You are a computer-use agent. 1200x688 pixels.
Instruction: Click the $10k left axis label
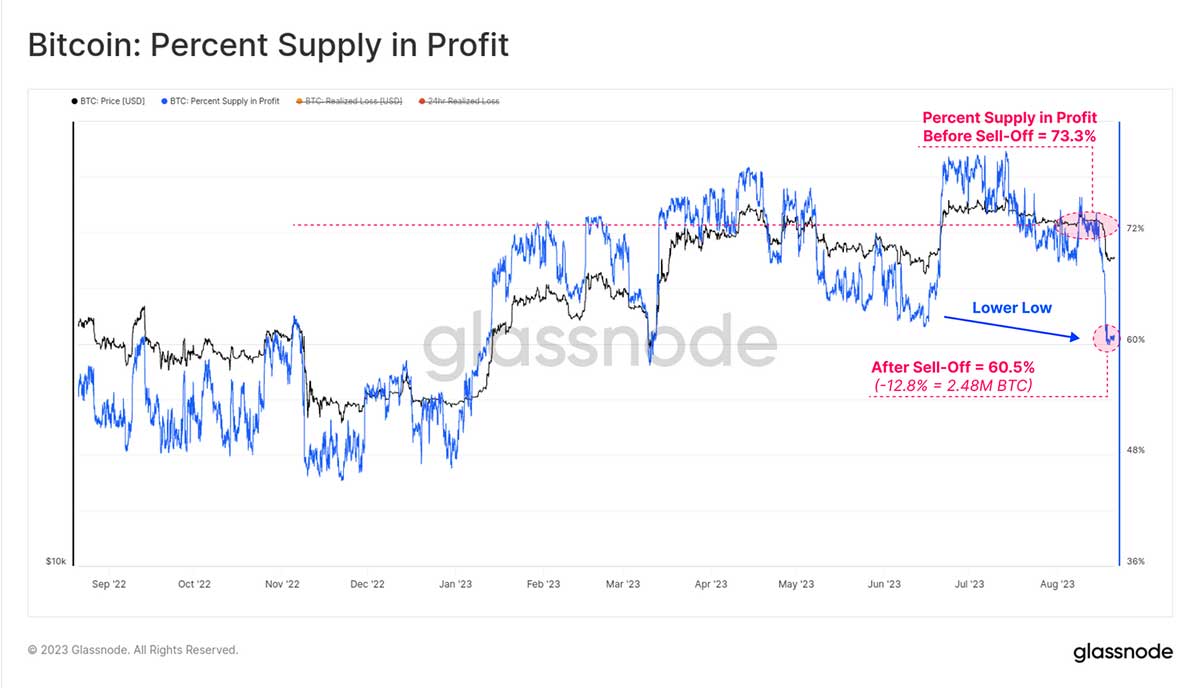[57, 562]
